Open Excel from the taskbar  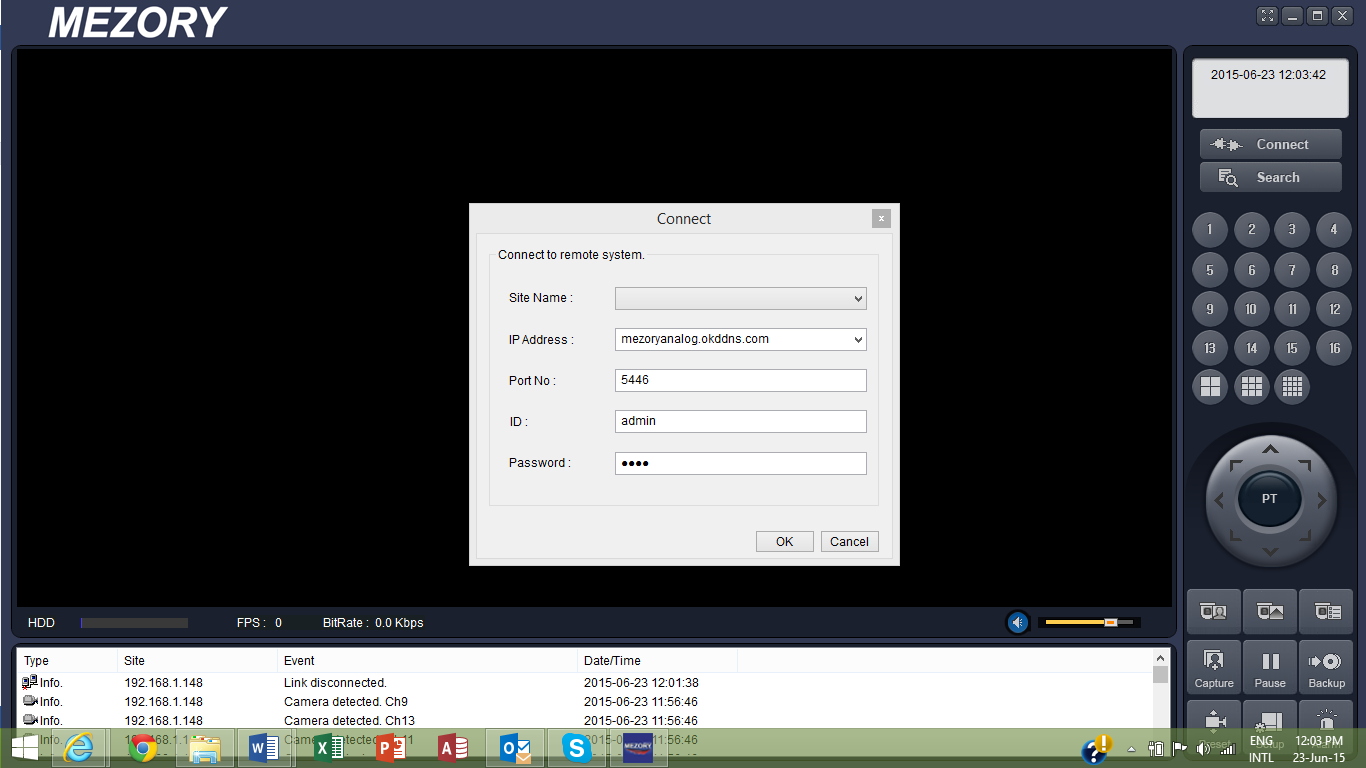pos(328,748)
